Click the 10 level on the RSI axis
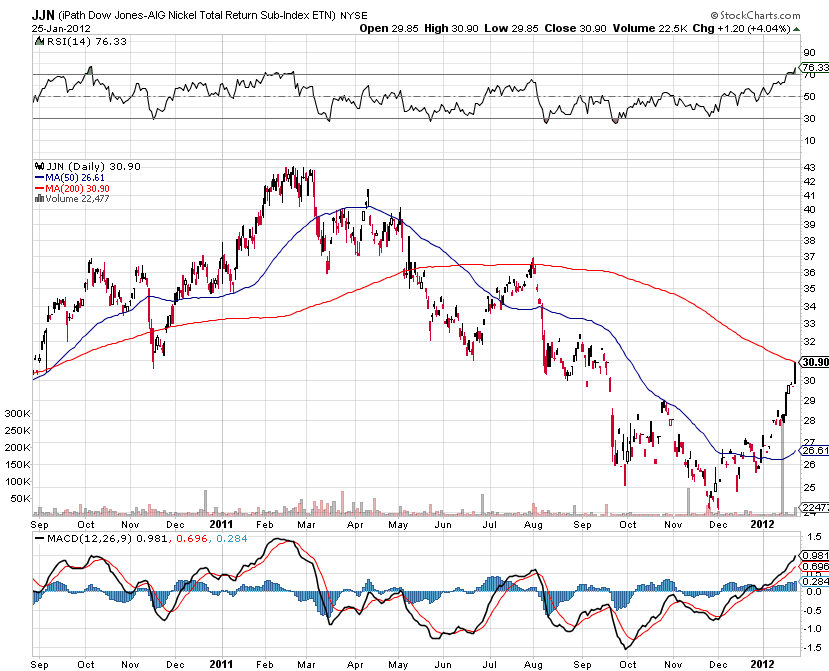This screenshot has height=671, width=829. click(809, 140)
